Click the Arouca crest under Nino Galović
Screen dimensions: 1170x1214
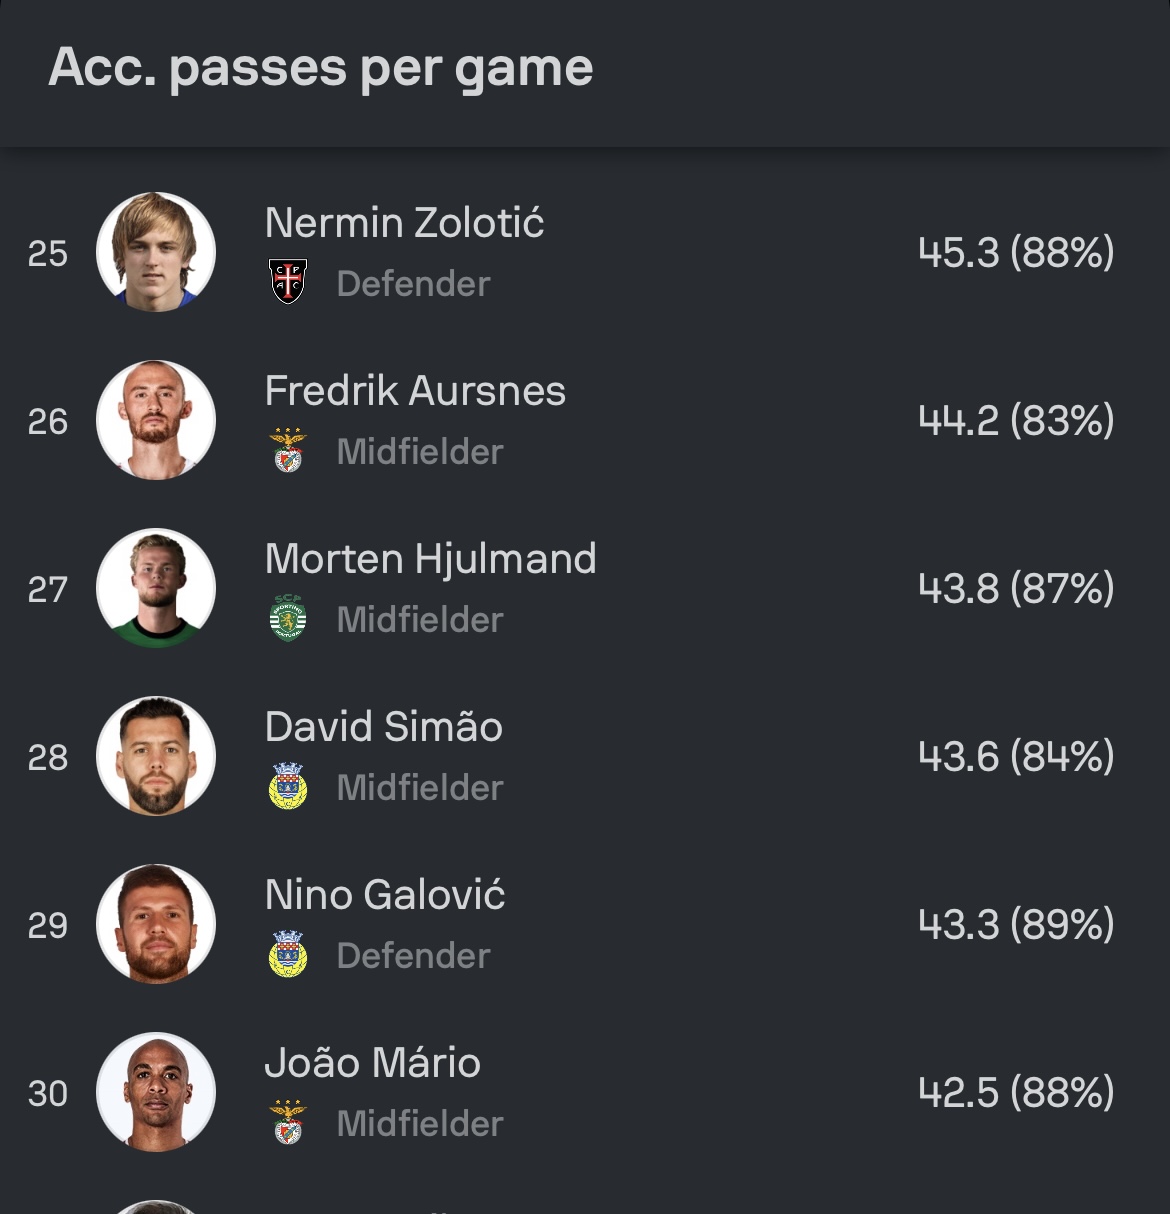(x=288, y=954)
